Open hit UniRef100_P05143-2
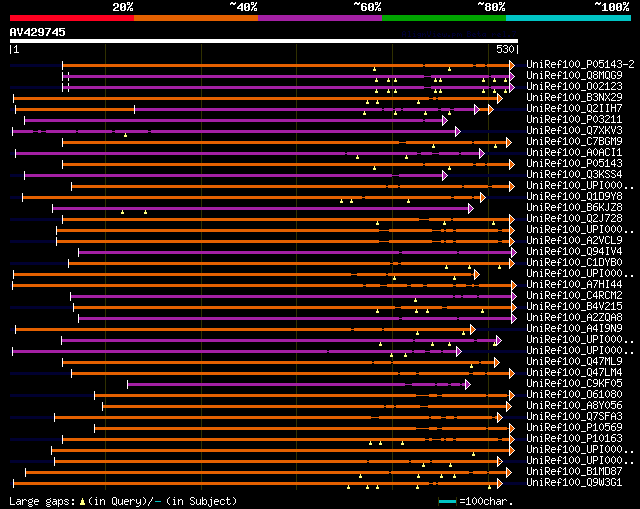This screenshot has height=509, width=640. (580, 64)
